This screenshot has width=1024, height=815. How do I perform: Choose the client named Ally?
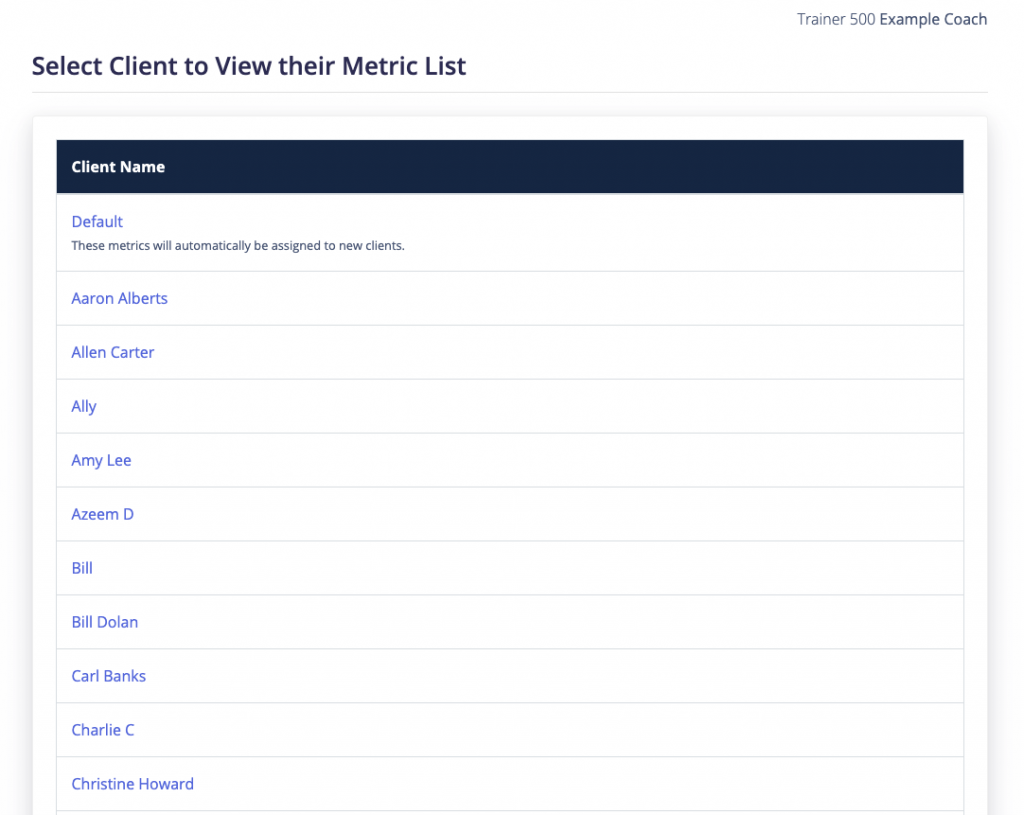point(84,407)
